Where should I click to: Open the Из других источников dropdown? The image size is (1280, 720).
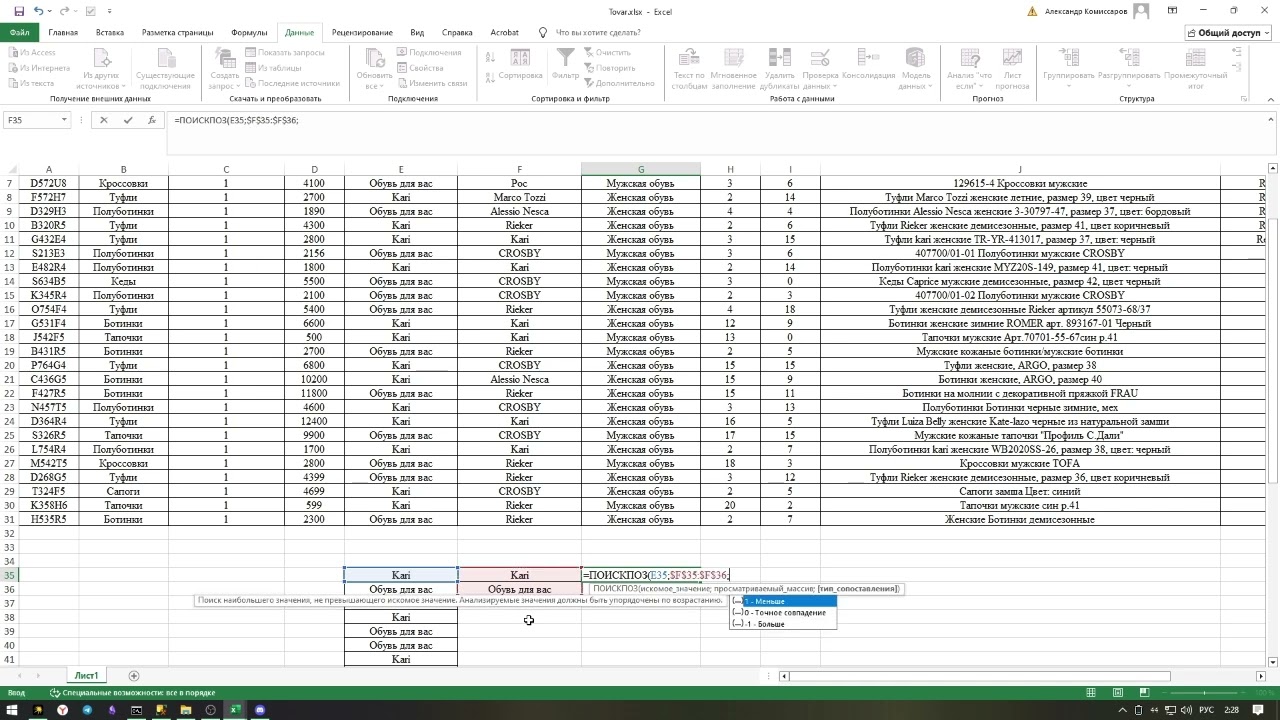pyautogui.click(x=101, y=68)
